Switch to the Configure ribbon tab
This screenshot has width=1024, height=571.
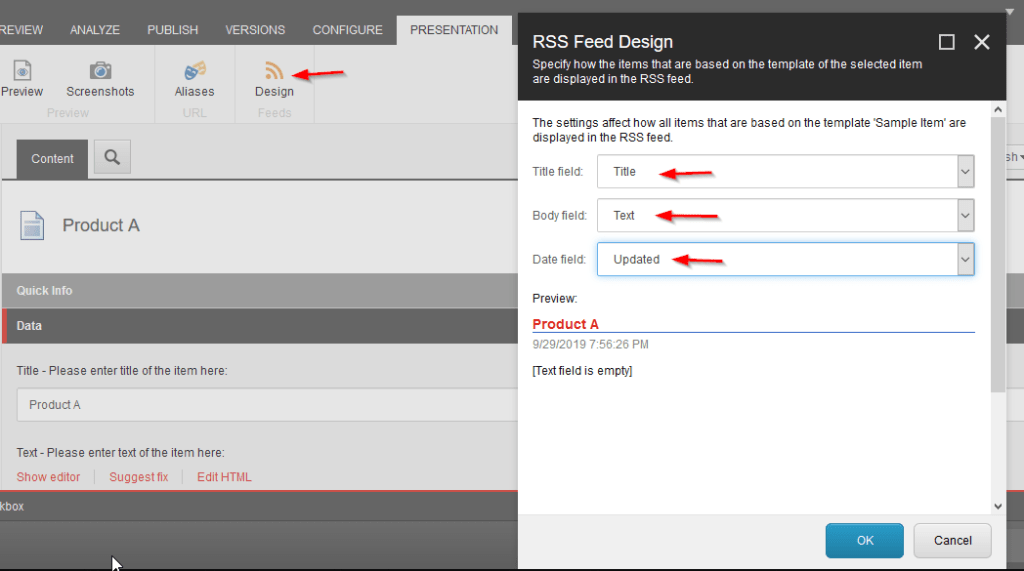pos(347,30)
